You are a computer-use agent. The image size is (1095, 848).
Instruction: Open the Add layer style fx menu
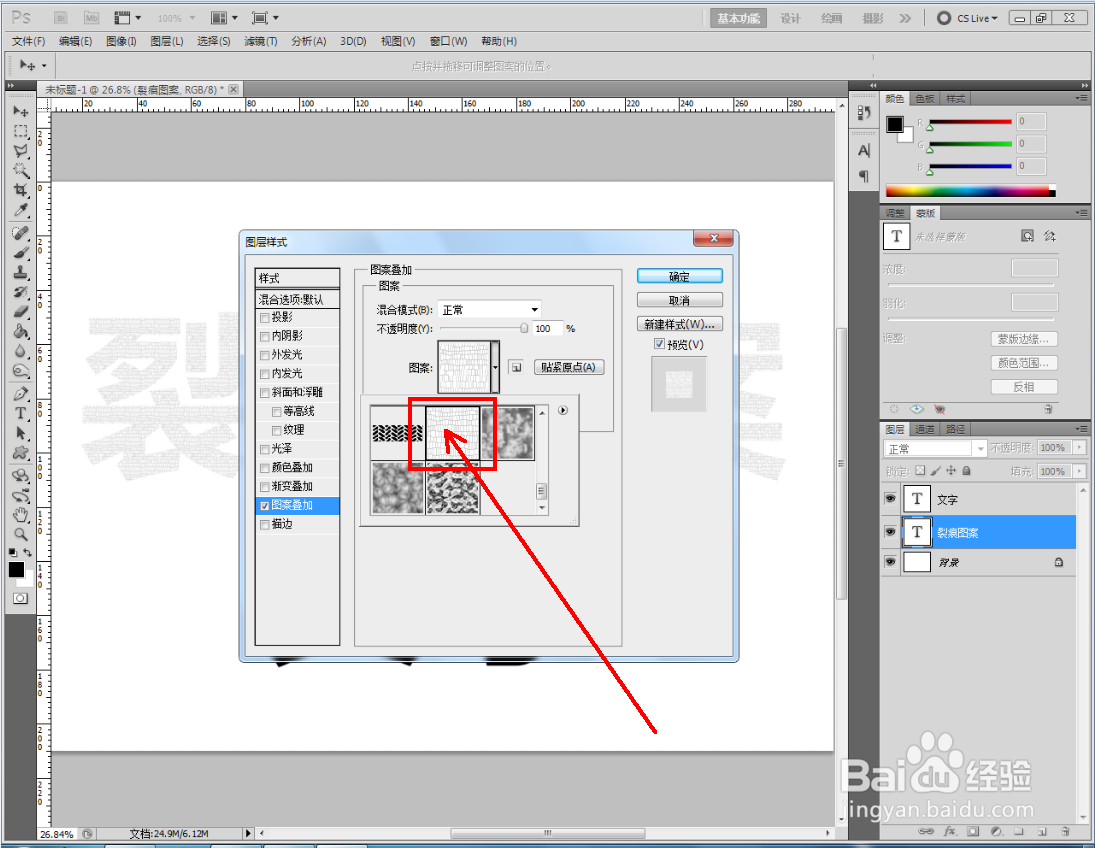coord(950,832)
